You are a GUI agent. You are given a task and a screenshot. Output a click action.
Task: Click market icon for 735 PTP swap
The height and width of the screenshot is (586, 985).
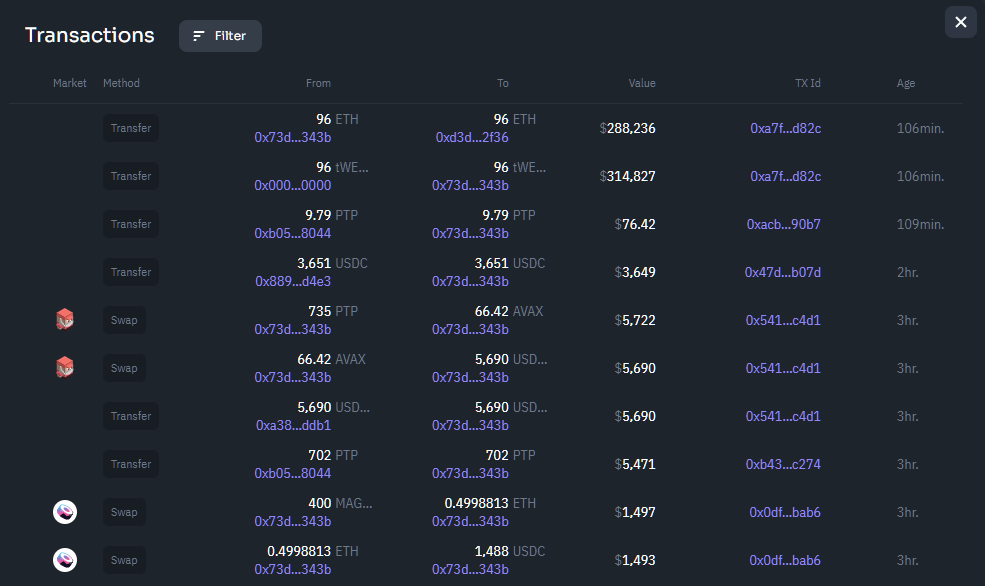[x=65, y=320]
